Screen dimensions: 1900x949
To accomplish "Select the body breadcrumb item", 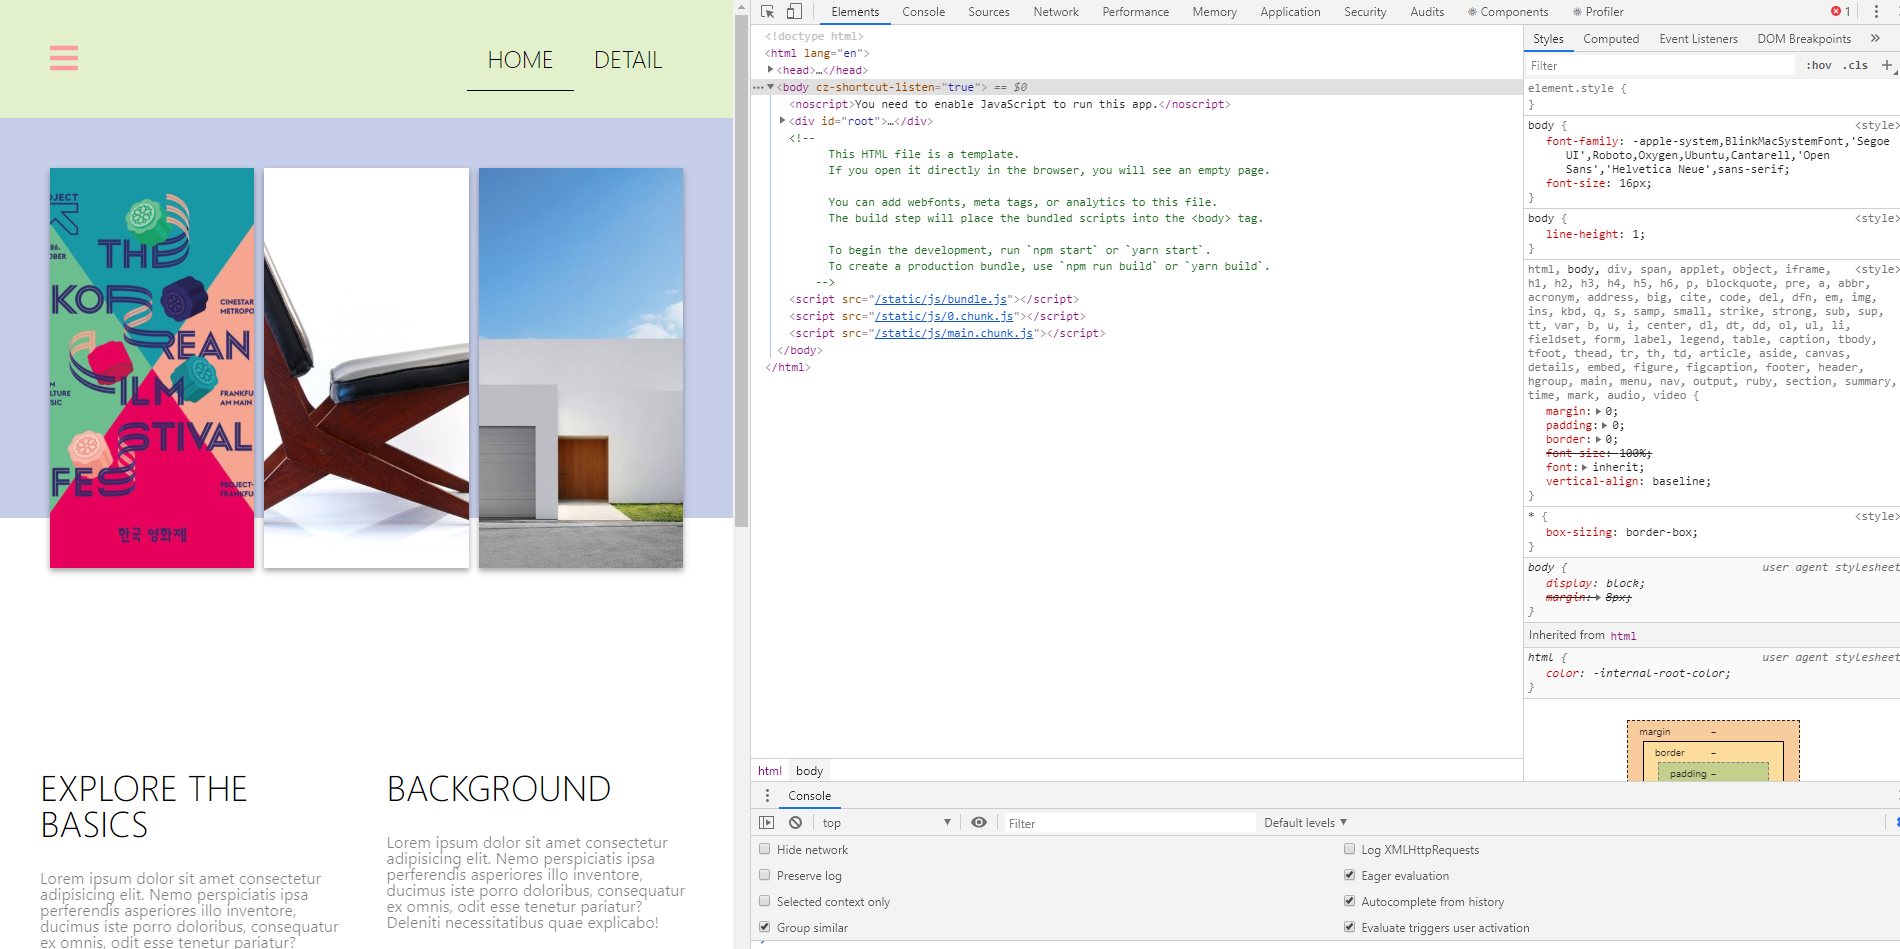I will (809, 771).
